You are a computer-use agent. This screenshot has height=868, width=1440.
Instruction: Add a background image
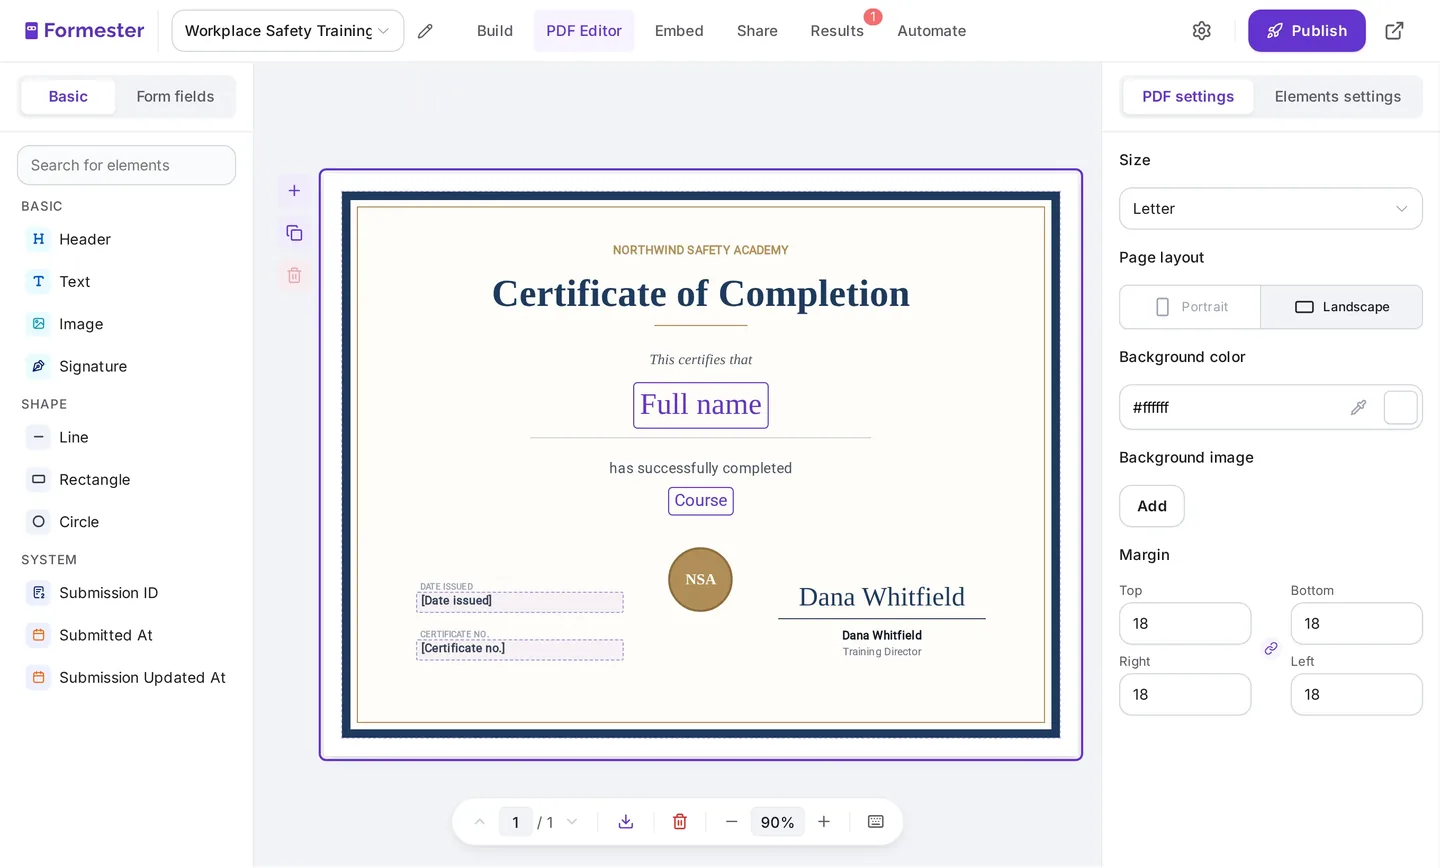[x=1152, y=506]
